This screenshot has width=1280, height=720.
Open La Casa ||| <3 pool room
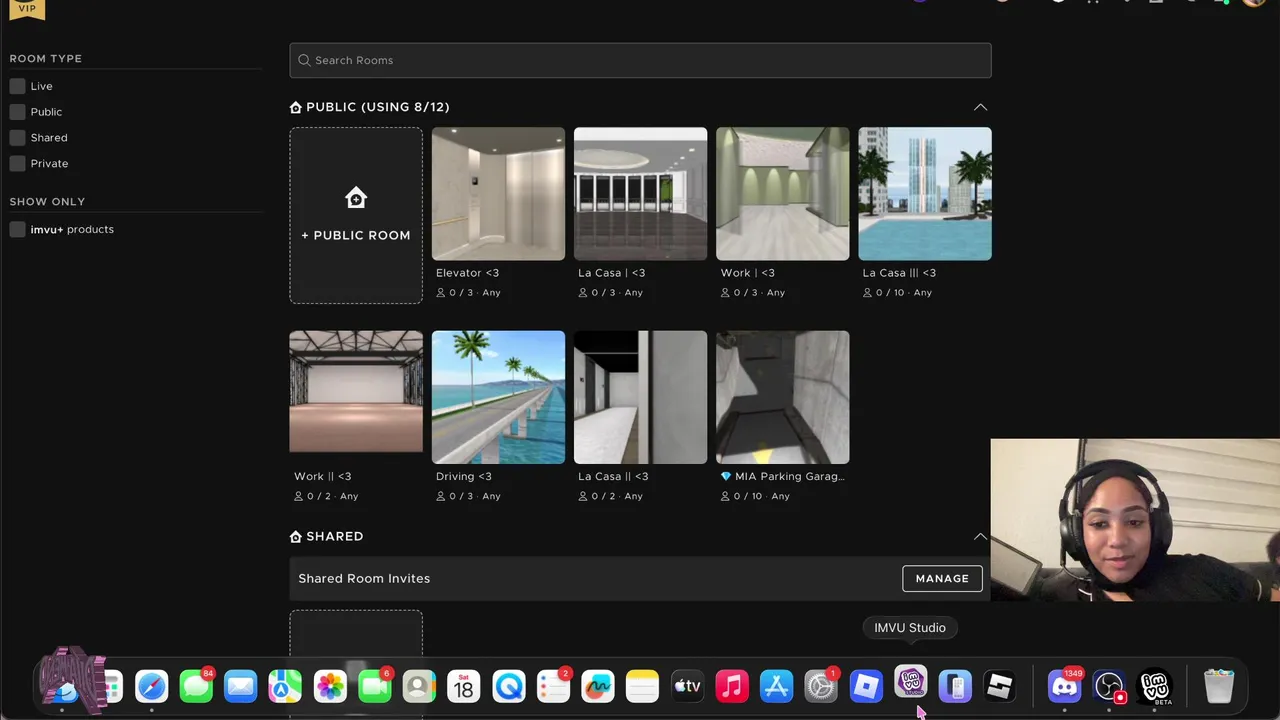click(x=925, y=193)
